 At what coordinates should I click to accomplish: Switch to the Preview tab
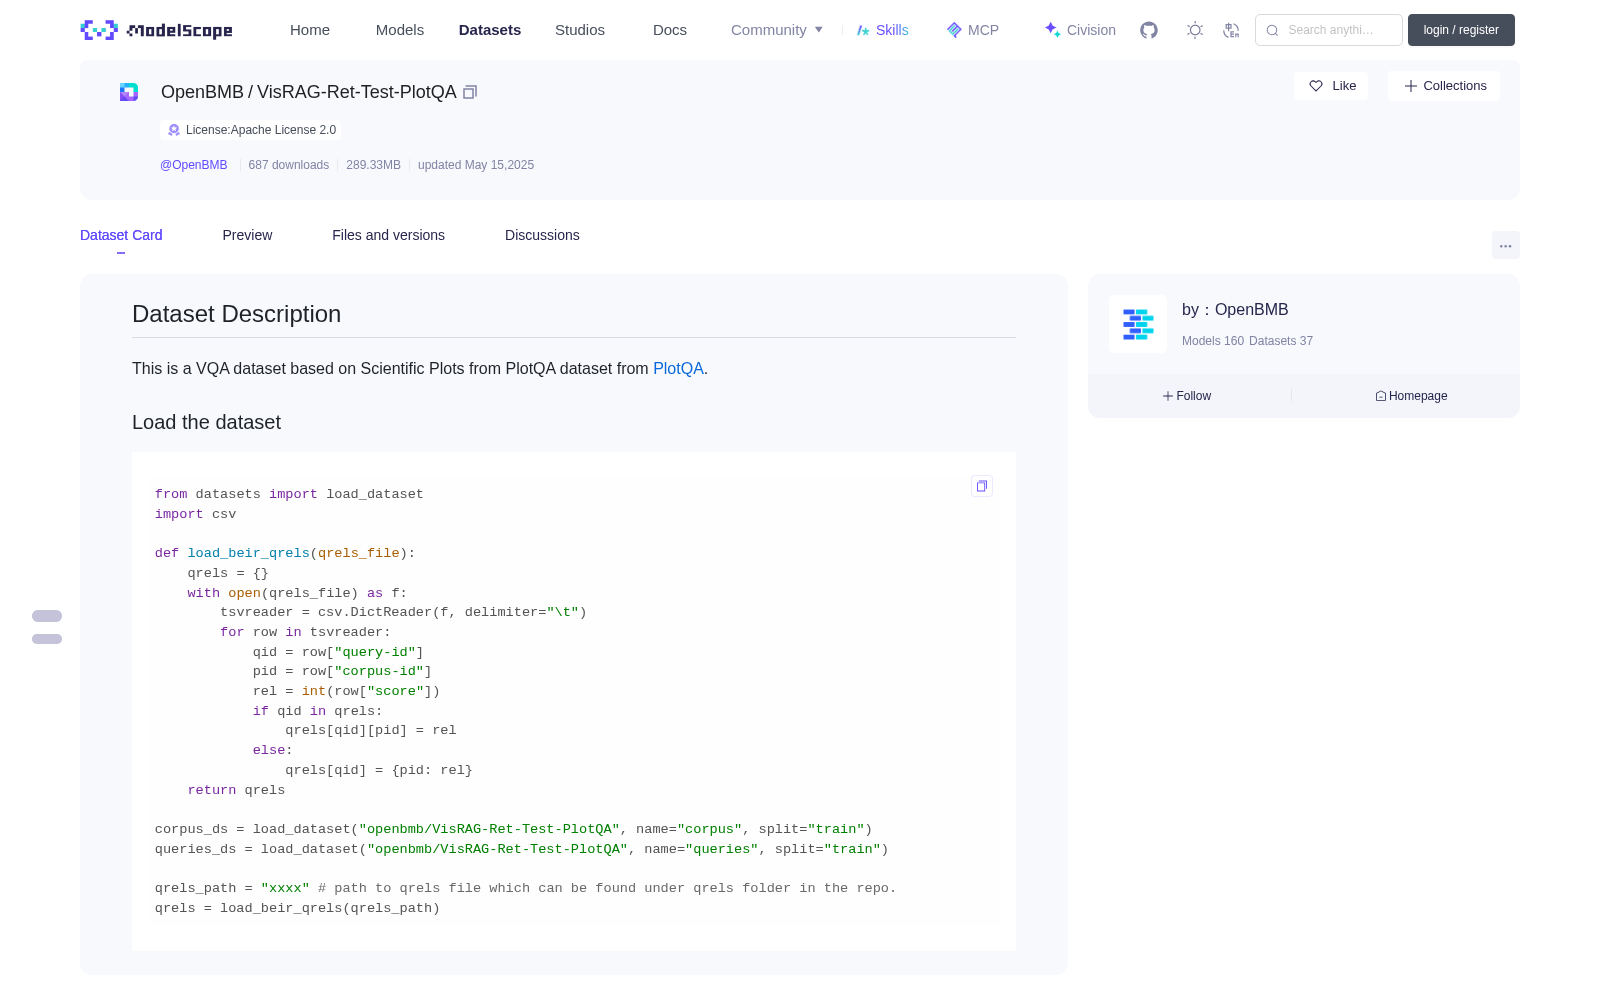pyautogui.click(x=247, y=235)
